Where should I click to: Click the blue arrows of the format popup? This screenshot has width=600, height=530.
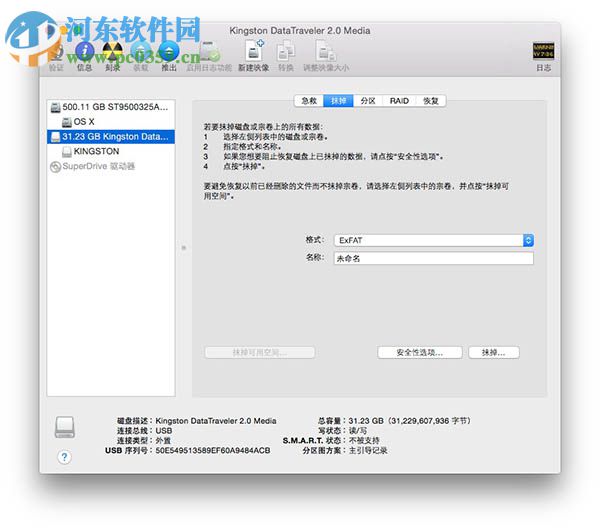point(528,240)
